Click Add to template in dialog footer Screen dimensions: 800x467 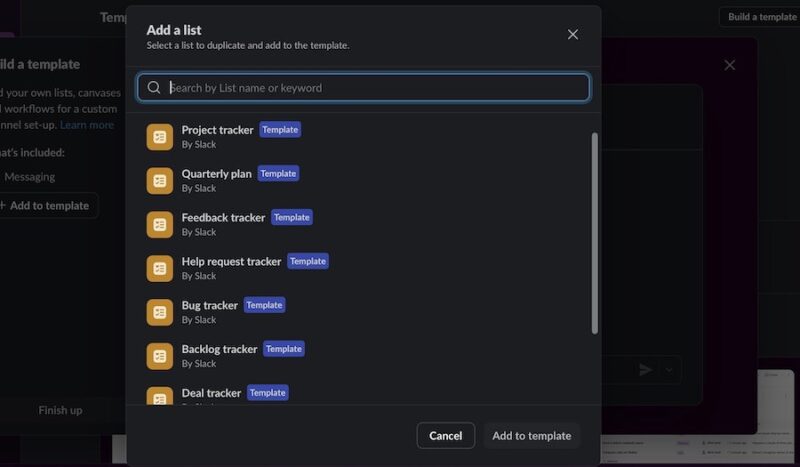click(x=532, y=435)
